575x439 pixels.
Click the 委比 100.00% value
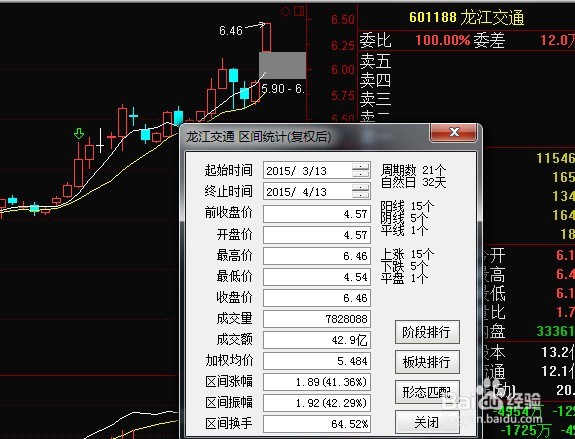(443, 40)
